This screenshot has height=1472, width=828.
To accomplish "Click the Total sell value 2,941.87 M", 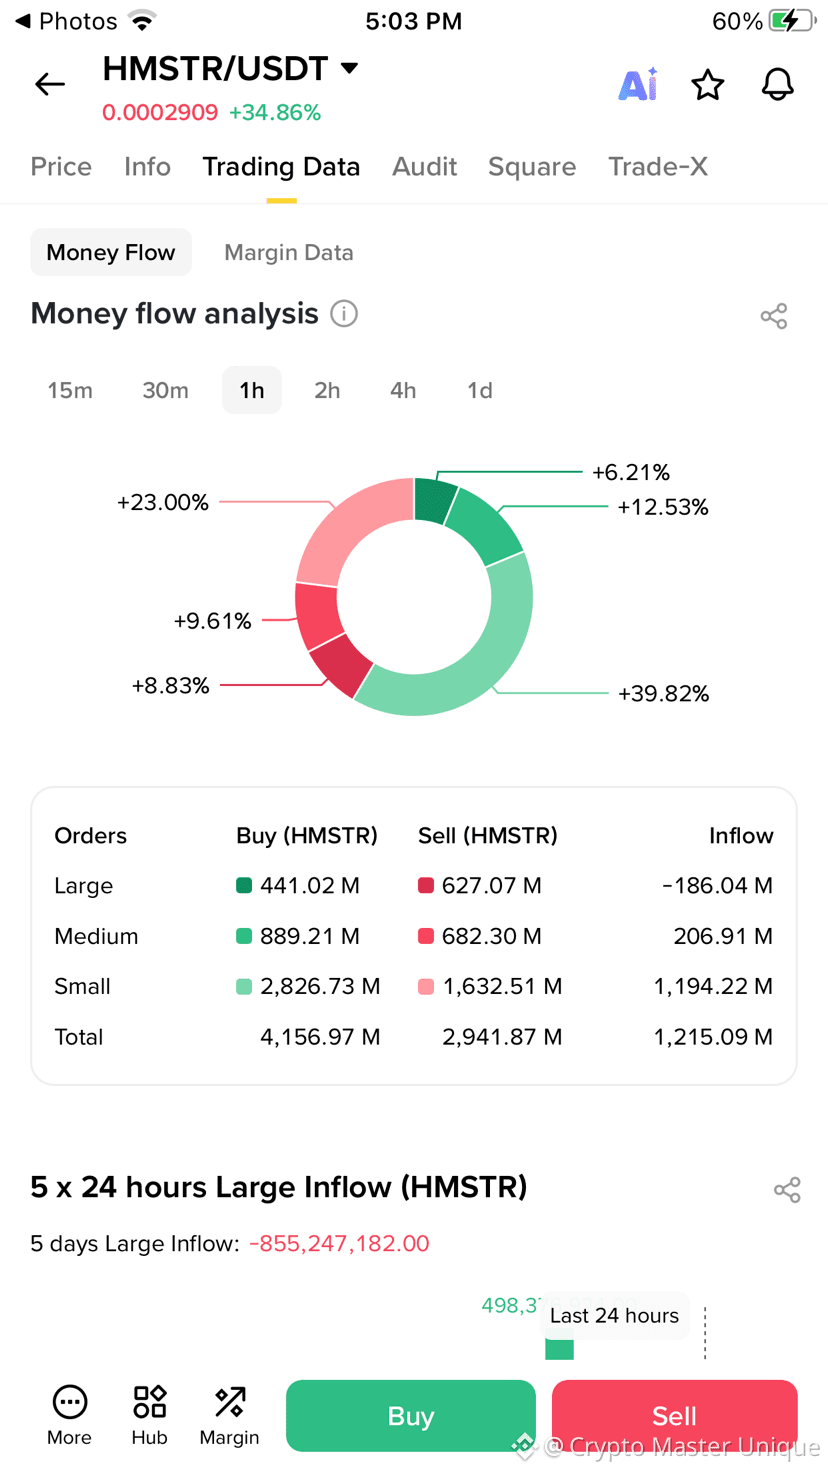I will (x=502, y=1037).
